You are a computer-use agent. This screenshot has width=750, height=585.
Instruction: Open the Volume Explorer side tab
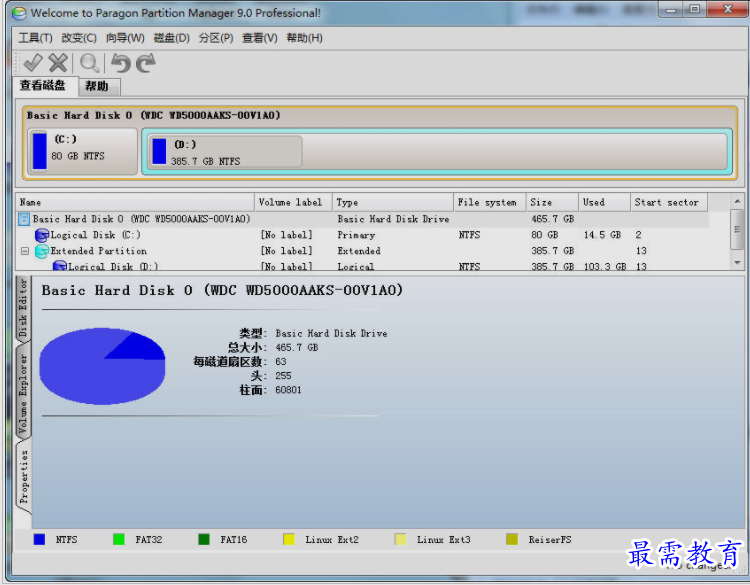tap(24, 394)
